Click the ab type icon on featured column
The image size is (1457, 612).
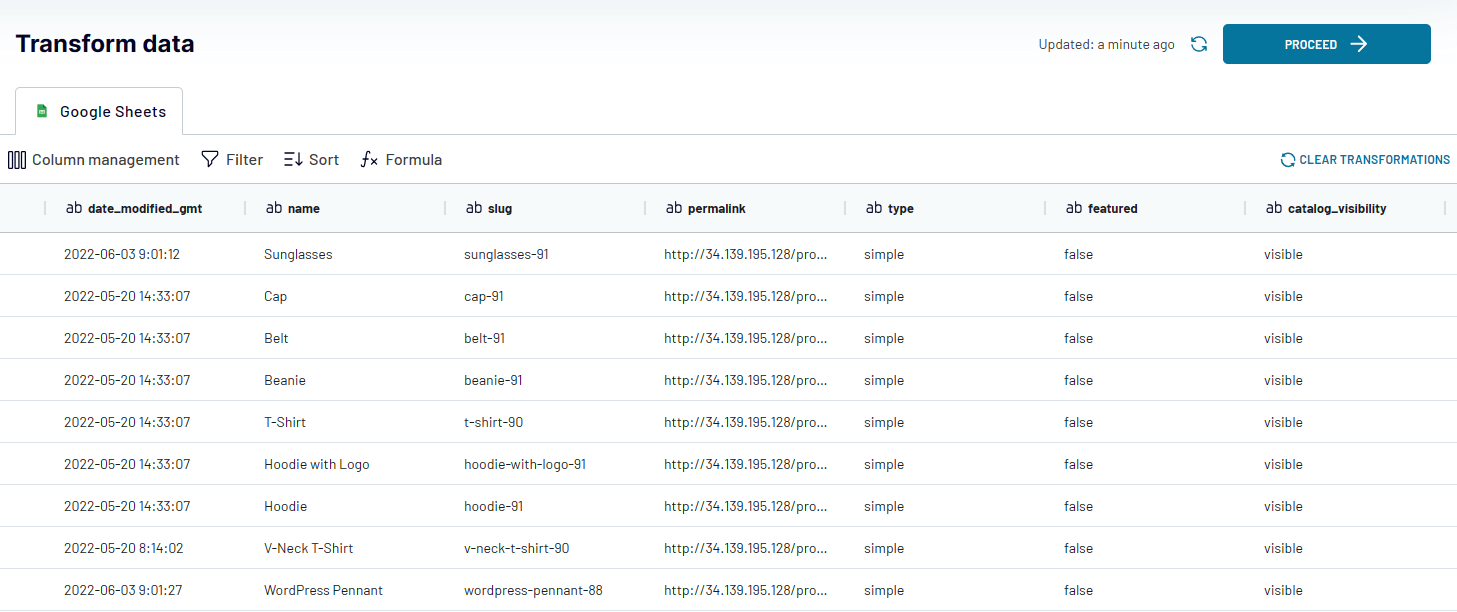[x=1073, y=208]
